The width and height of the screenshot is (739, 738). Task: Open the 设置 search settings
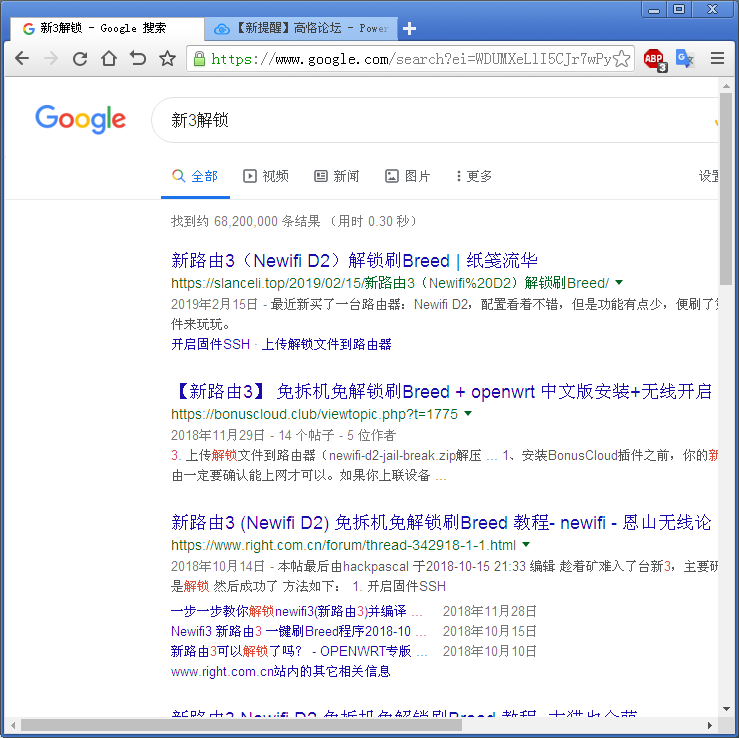pyautogui.click(x=708, y=176)
